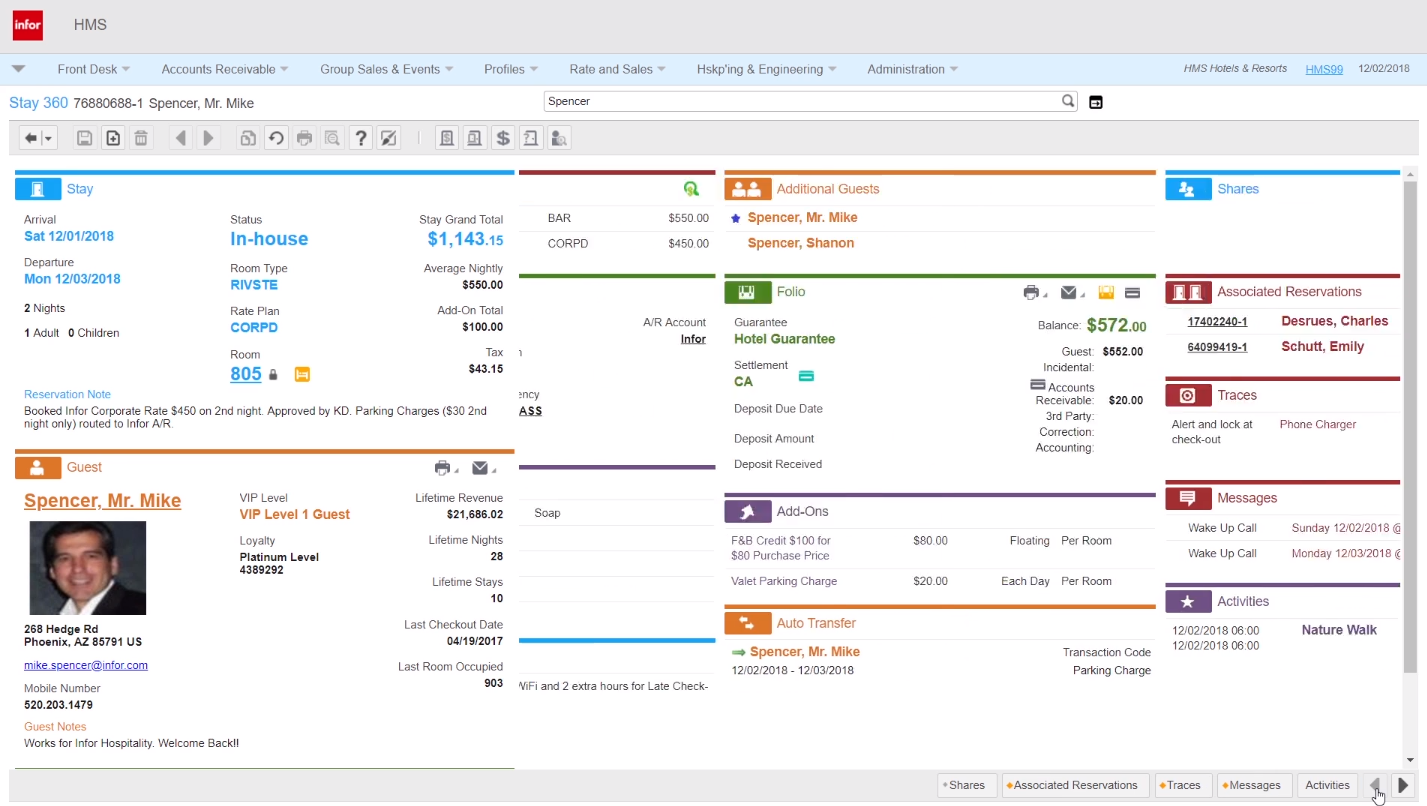Click the email icon in the Folio panel
The image size is (1427, 806).
point(1067,292)
